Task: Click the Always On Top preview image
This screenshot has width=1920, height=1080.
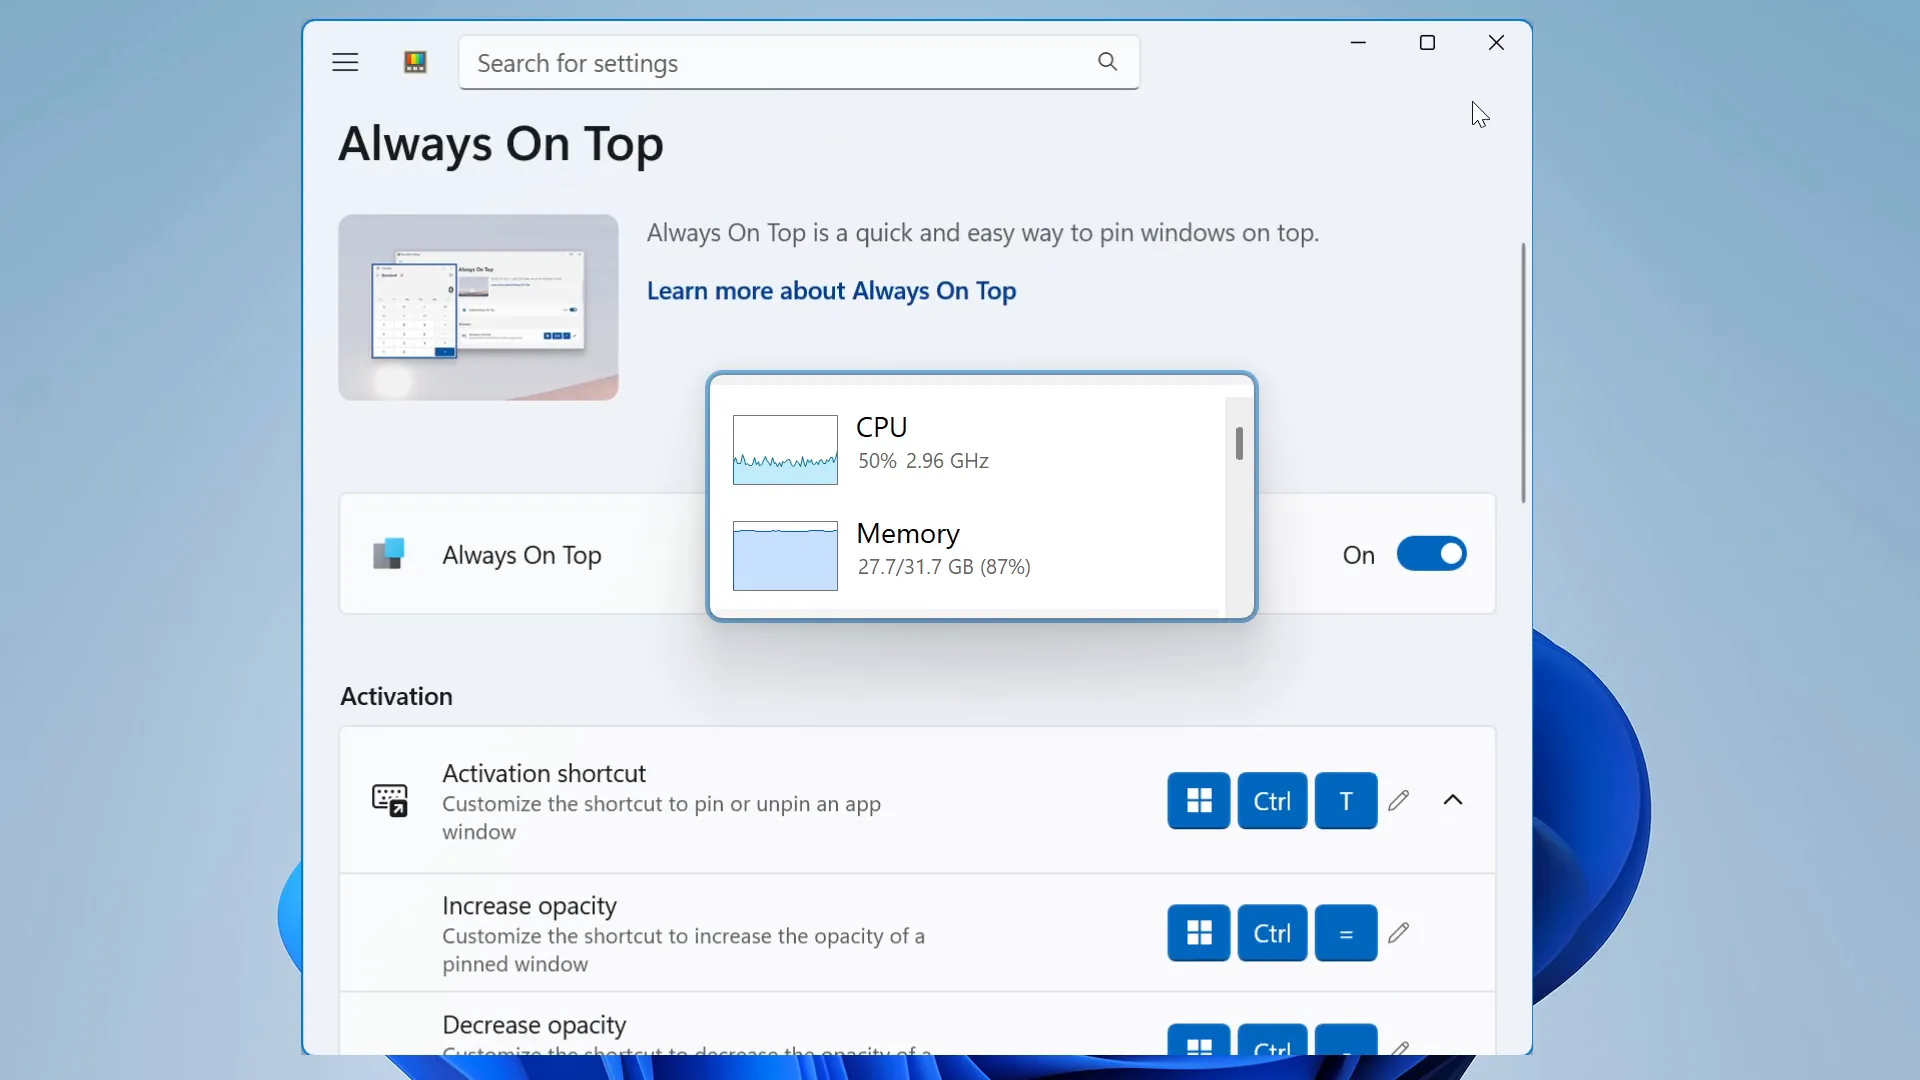Action: 478,307
